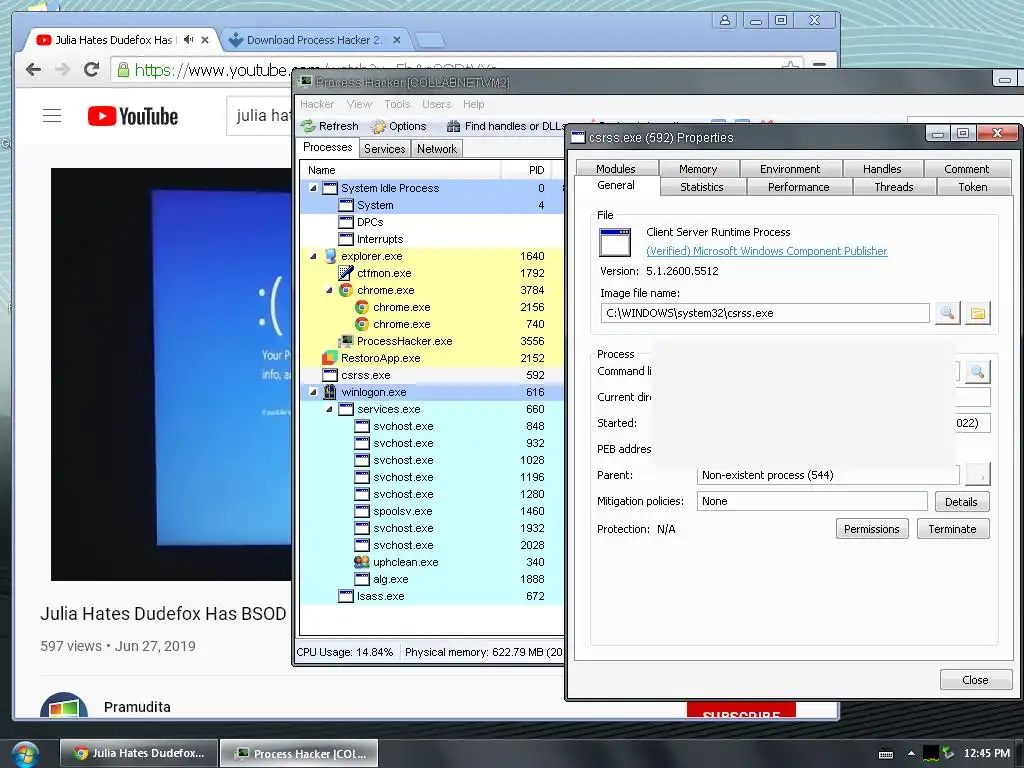Click winlogon.exe icon

[330, 392]
